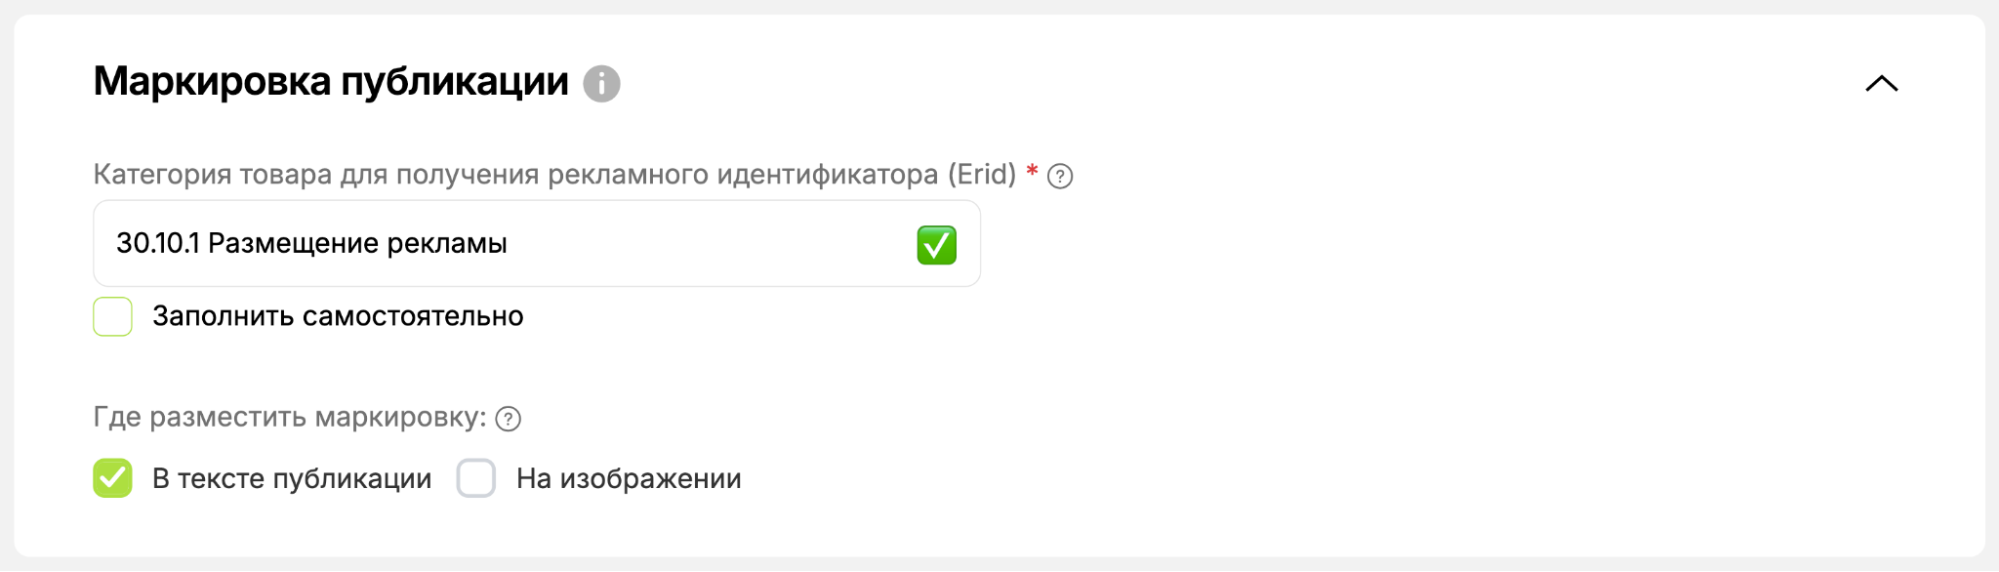Open help icon next to Erid label
The image size is (1999, 572).
[1060, 177]
